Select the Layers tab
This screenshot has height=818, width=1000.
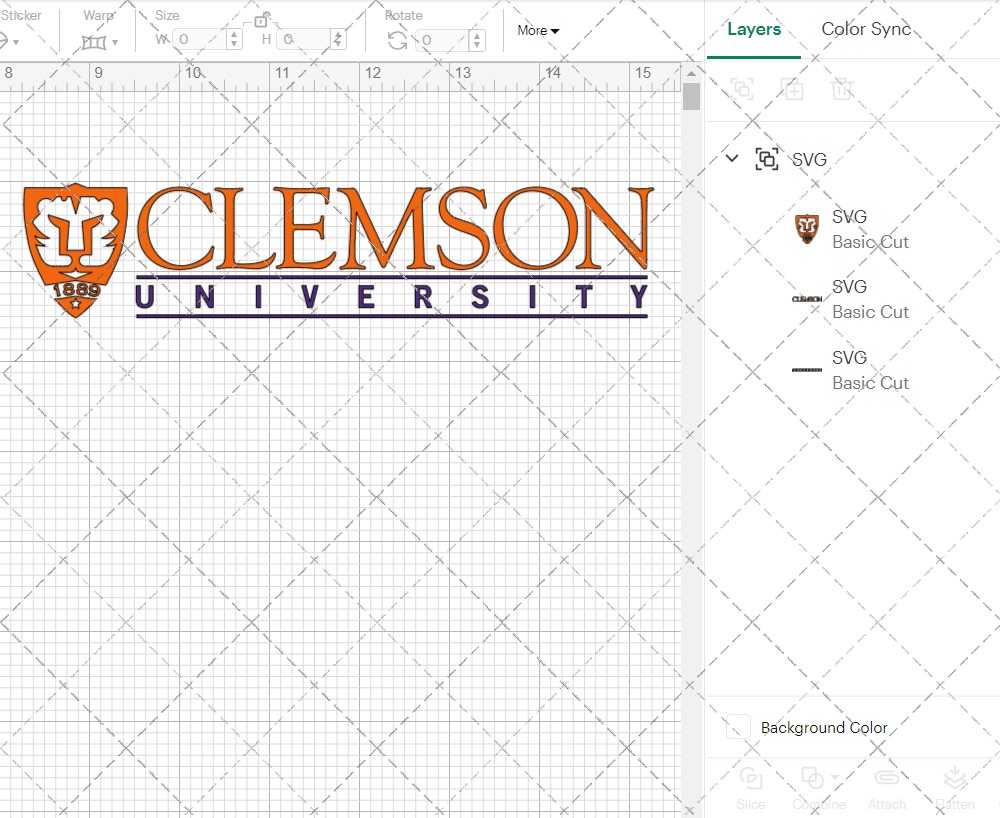pyautogui.click(x=754, y=29)
